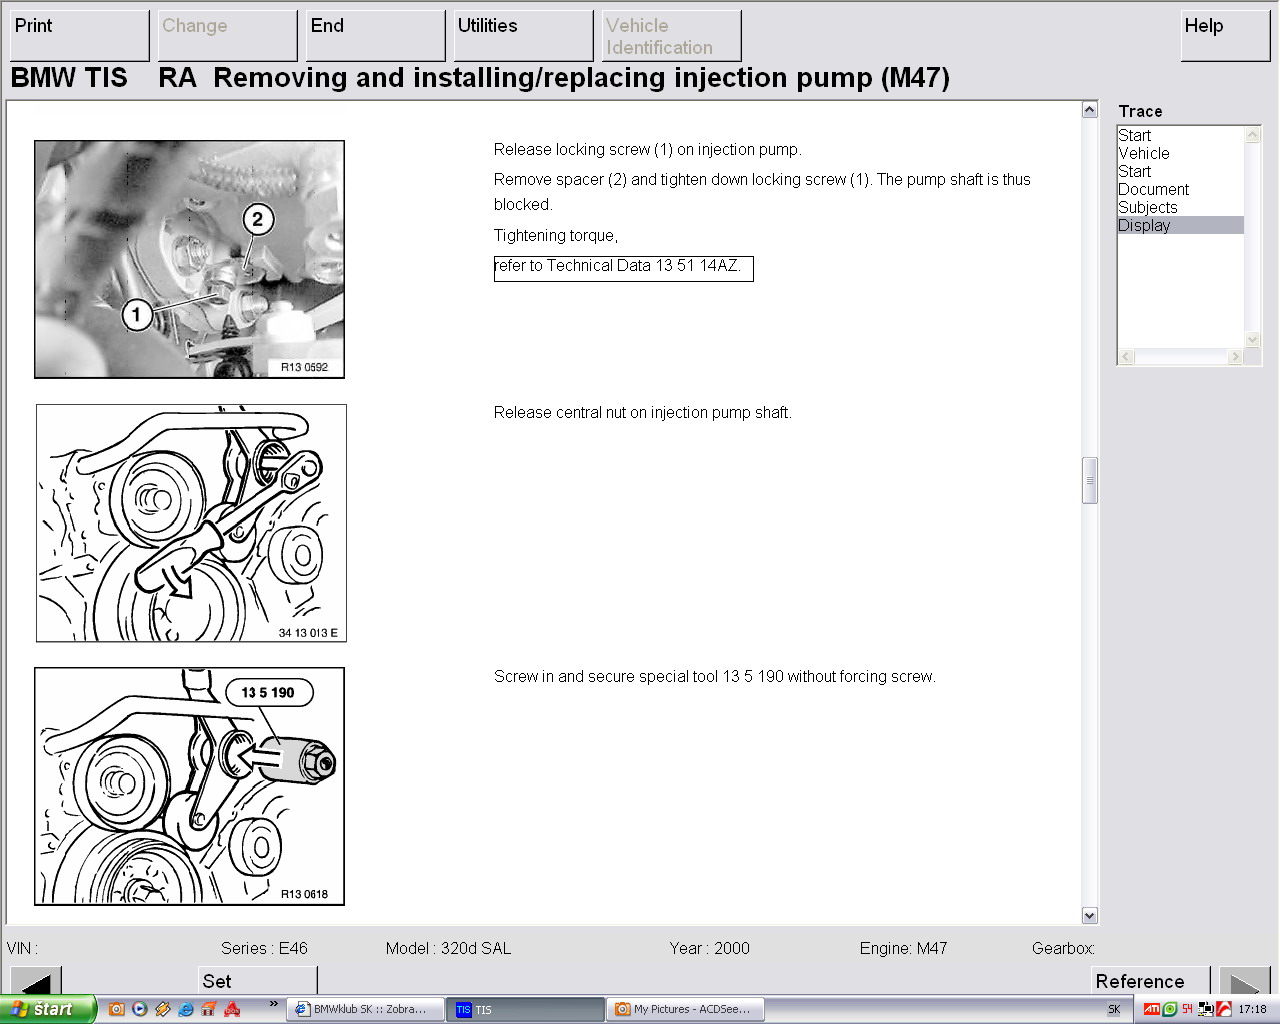Click the Set button
Screen dimensions: 1280x1024
click(258, 981)
